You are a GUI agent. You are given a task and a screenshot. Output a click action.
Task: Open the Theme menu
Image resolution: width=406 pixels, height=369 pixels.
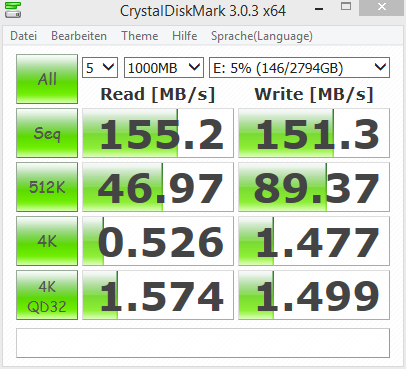point(140,36)
